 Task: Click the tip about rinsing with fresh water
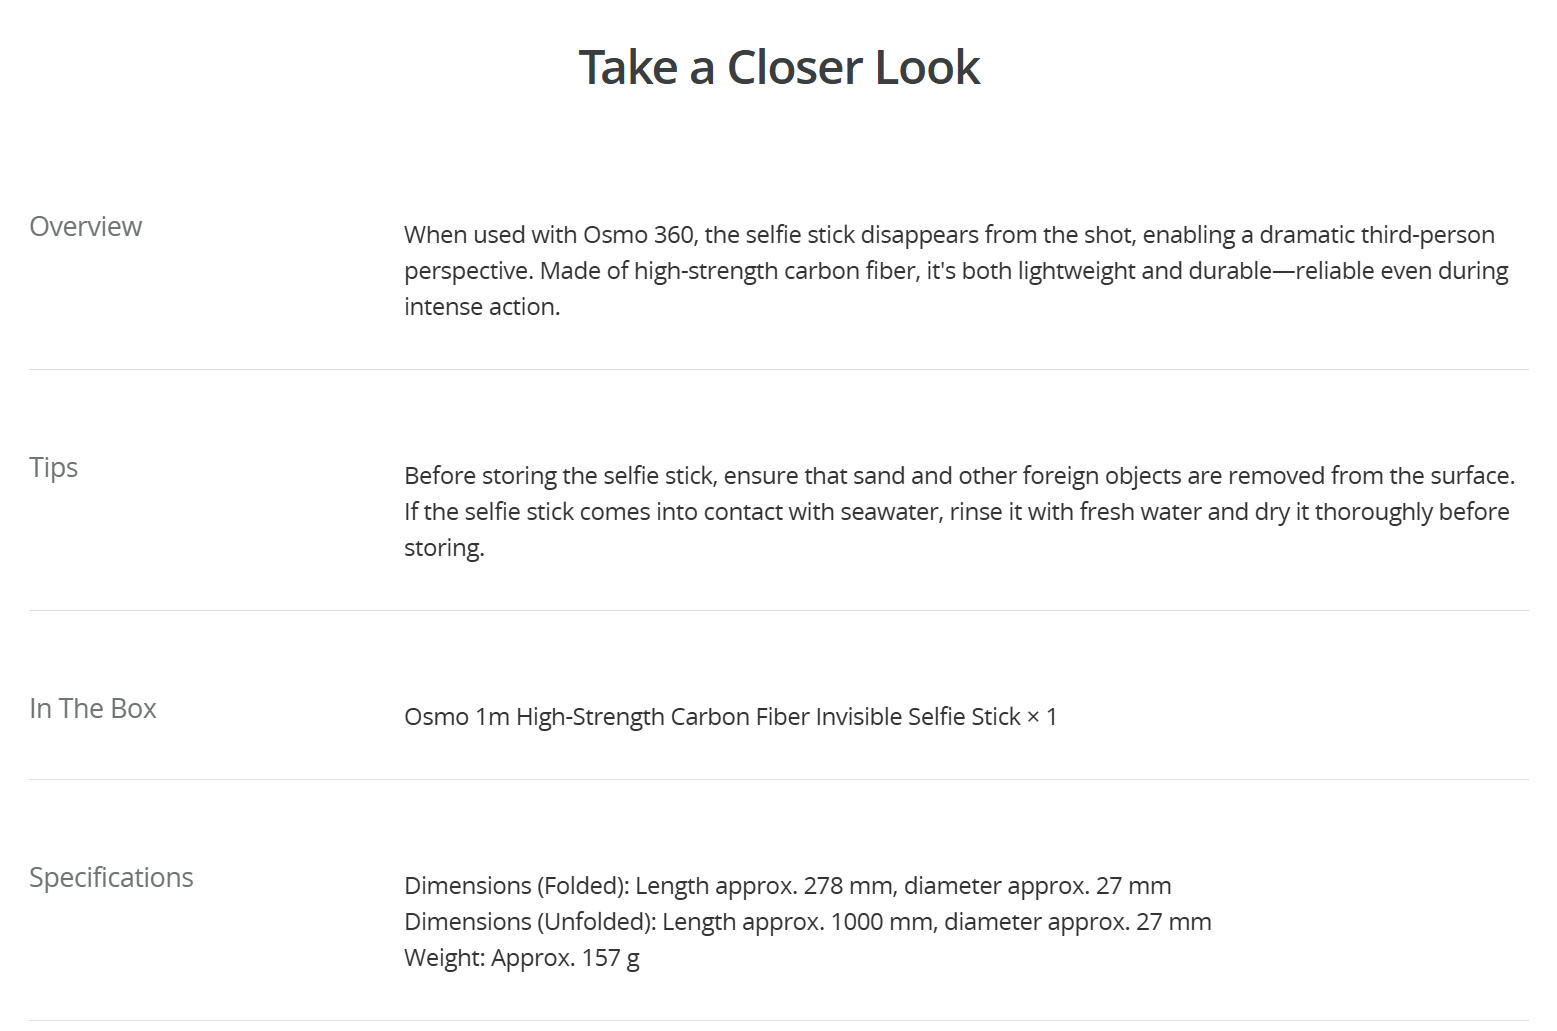(x=957, y=512)
